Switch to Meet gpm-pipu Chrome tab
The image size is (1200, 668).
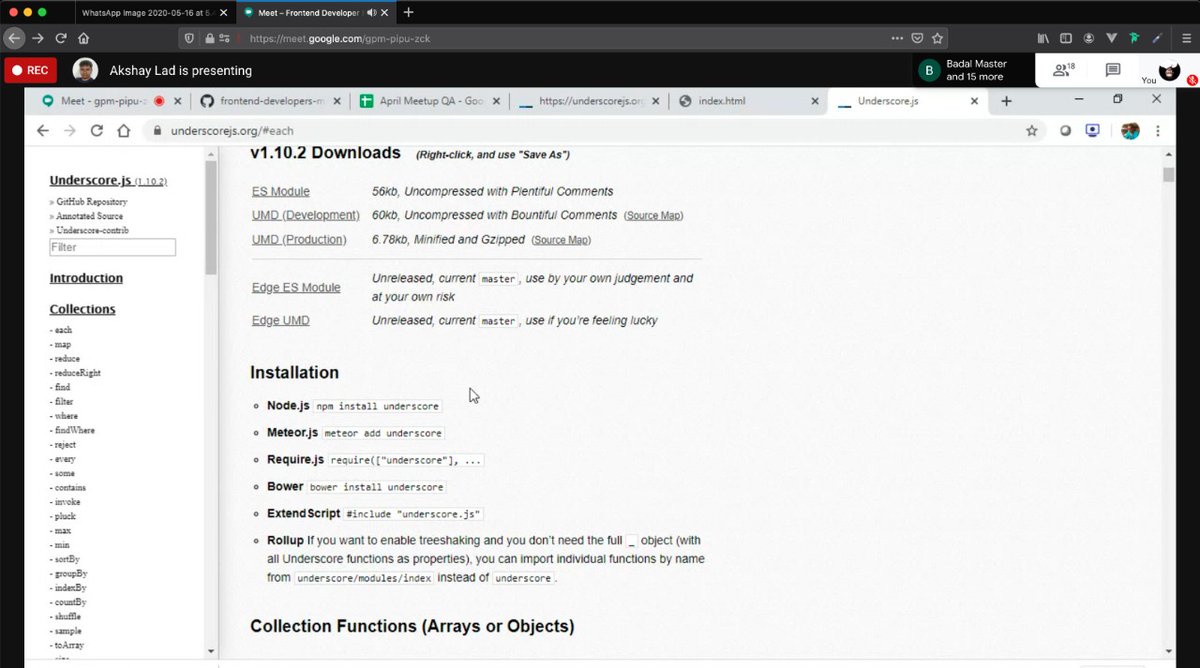point(105,101)
